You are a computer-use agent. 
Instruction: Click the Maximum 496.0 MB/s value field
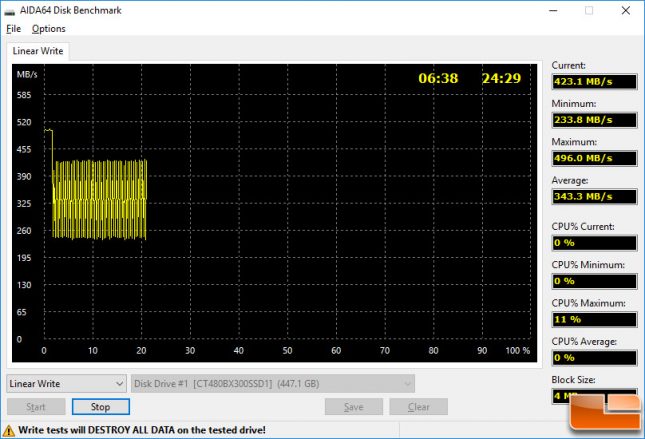[594, 158]
